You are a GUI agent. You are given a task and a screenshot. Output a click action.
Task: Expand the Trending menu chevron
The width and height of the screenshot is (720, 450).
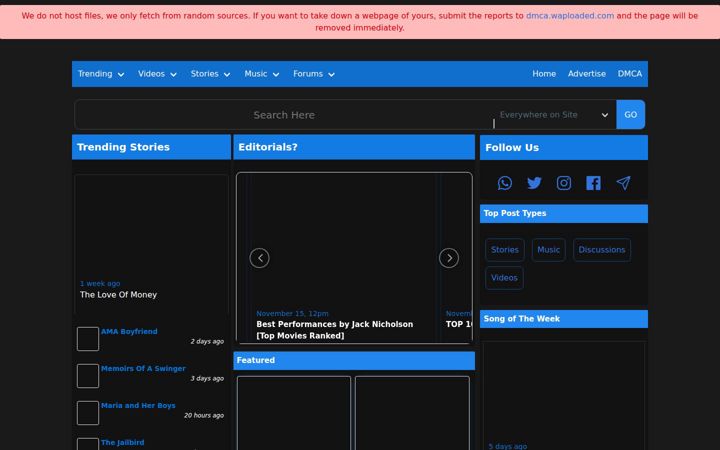coord(121,74)
